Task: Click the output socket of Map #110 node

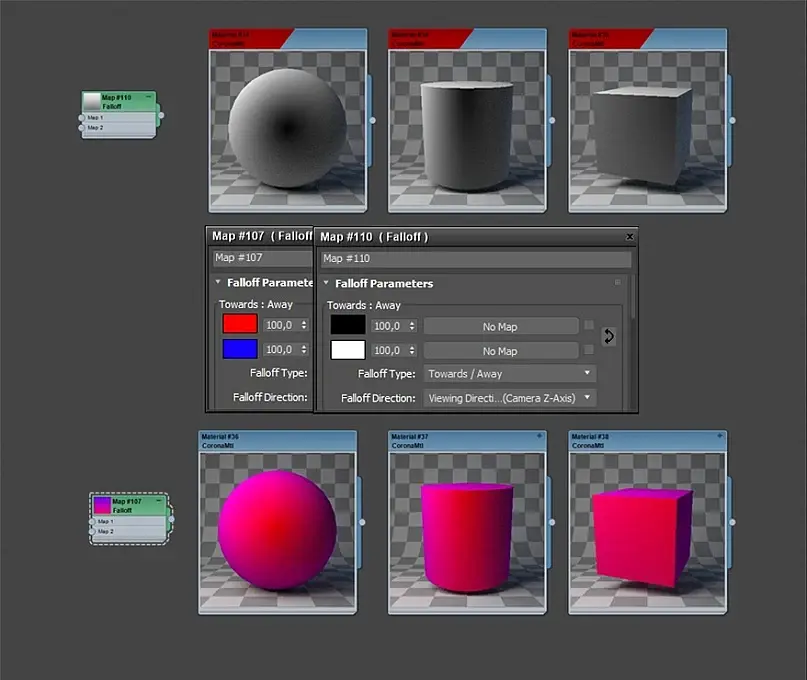Action: tap(161, 115)
